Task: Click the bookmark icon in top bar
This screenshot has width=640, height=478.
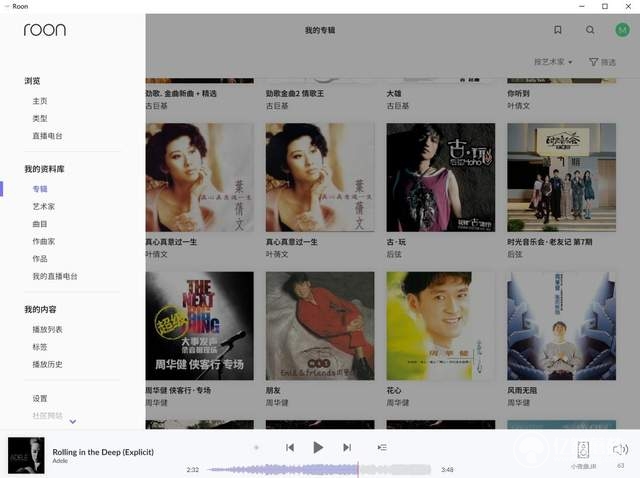Action: point(558,30)
